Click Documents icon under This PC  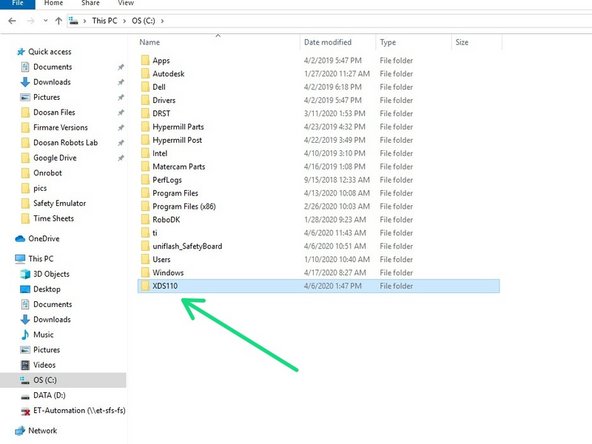(x=25, y=304)
